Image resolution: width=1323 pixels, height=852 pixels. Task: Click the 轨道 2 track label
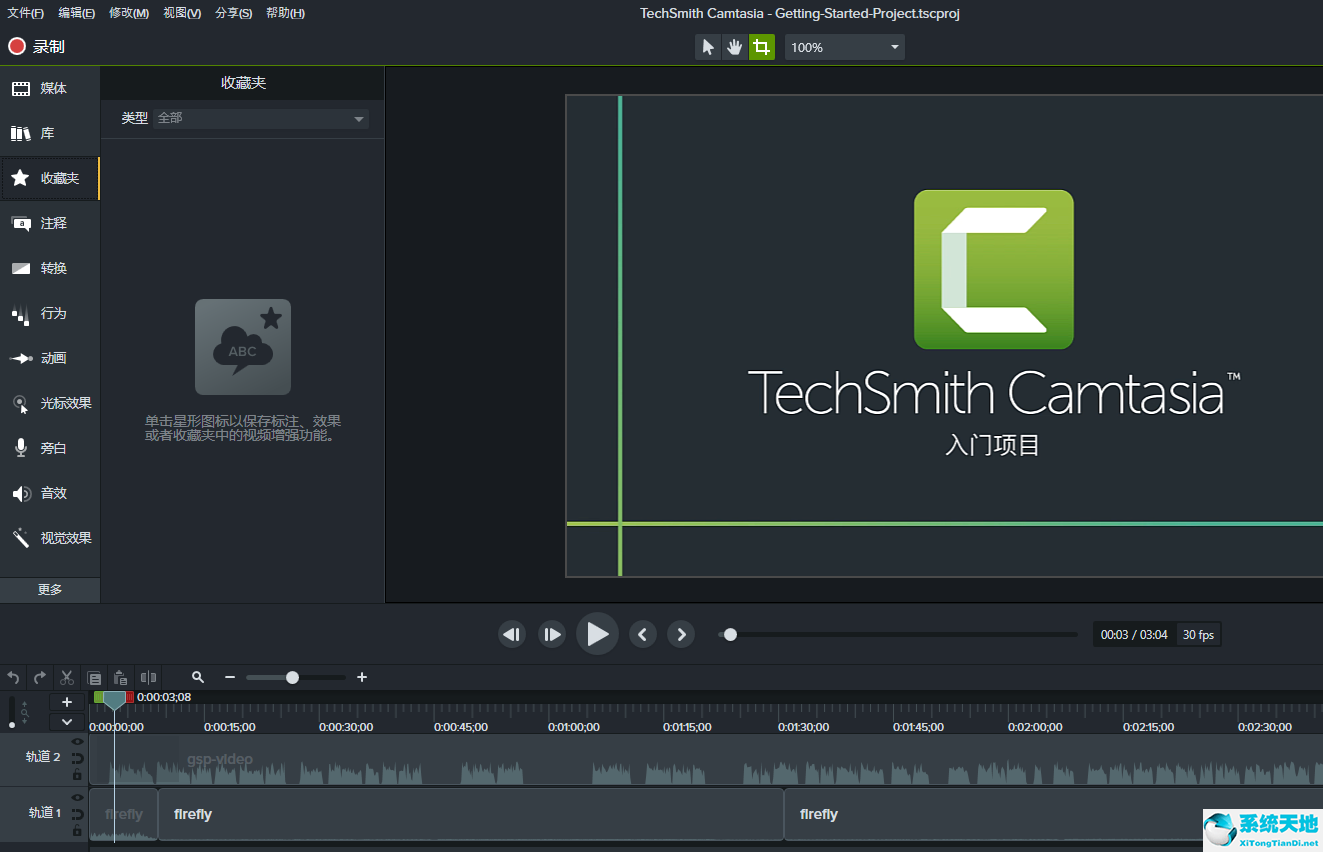coord(43,757)
